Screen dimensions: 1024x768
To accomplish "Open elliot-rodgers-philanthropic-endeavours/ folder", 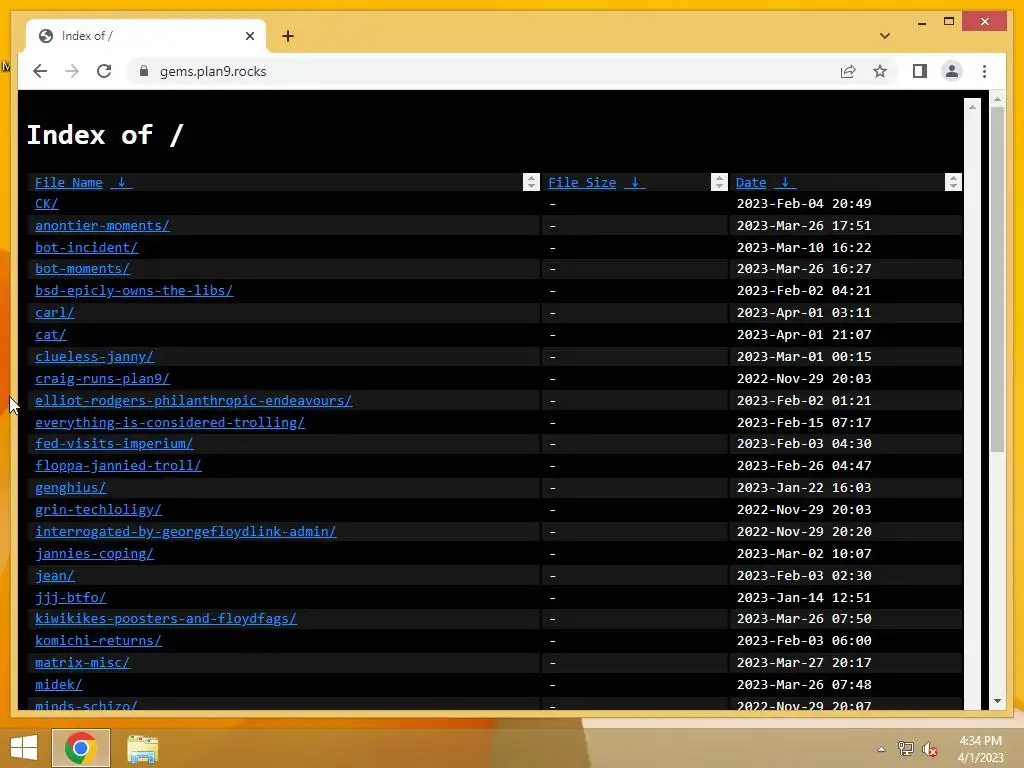I will pos(194,400).
